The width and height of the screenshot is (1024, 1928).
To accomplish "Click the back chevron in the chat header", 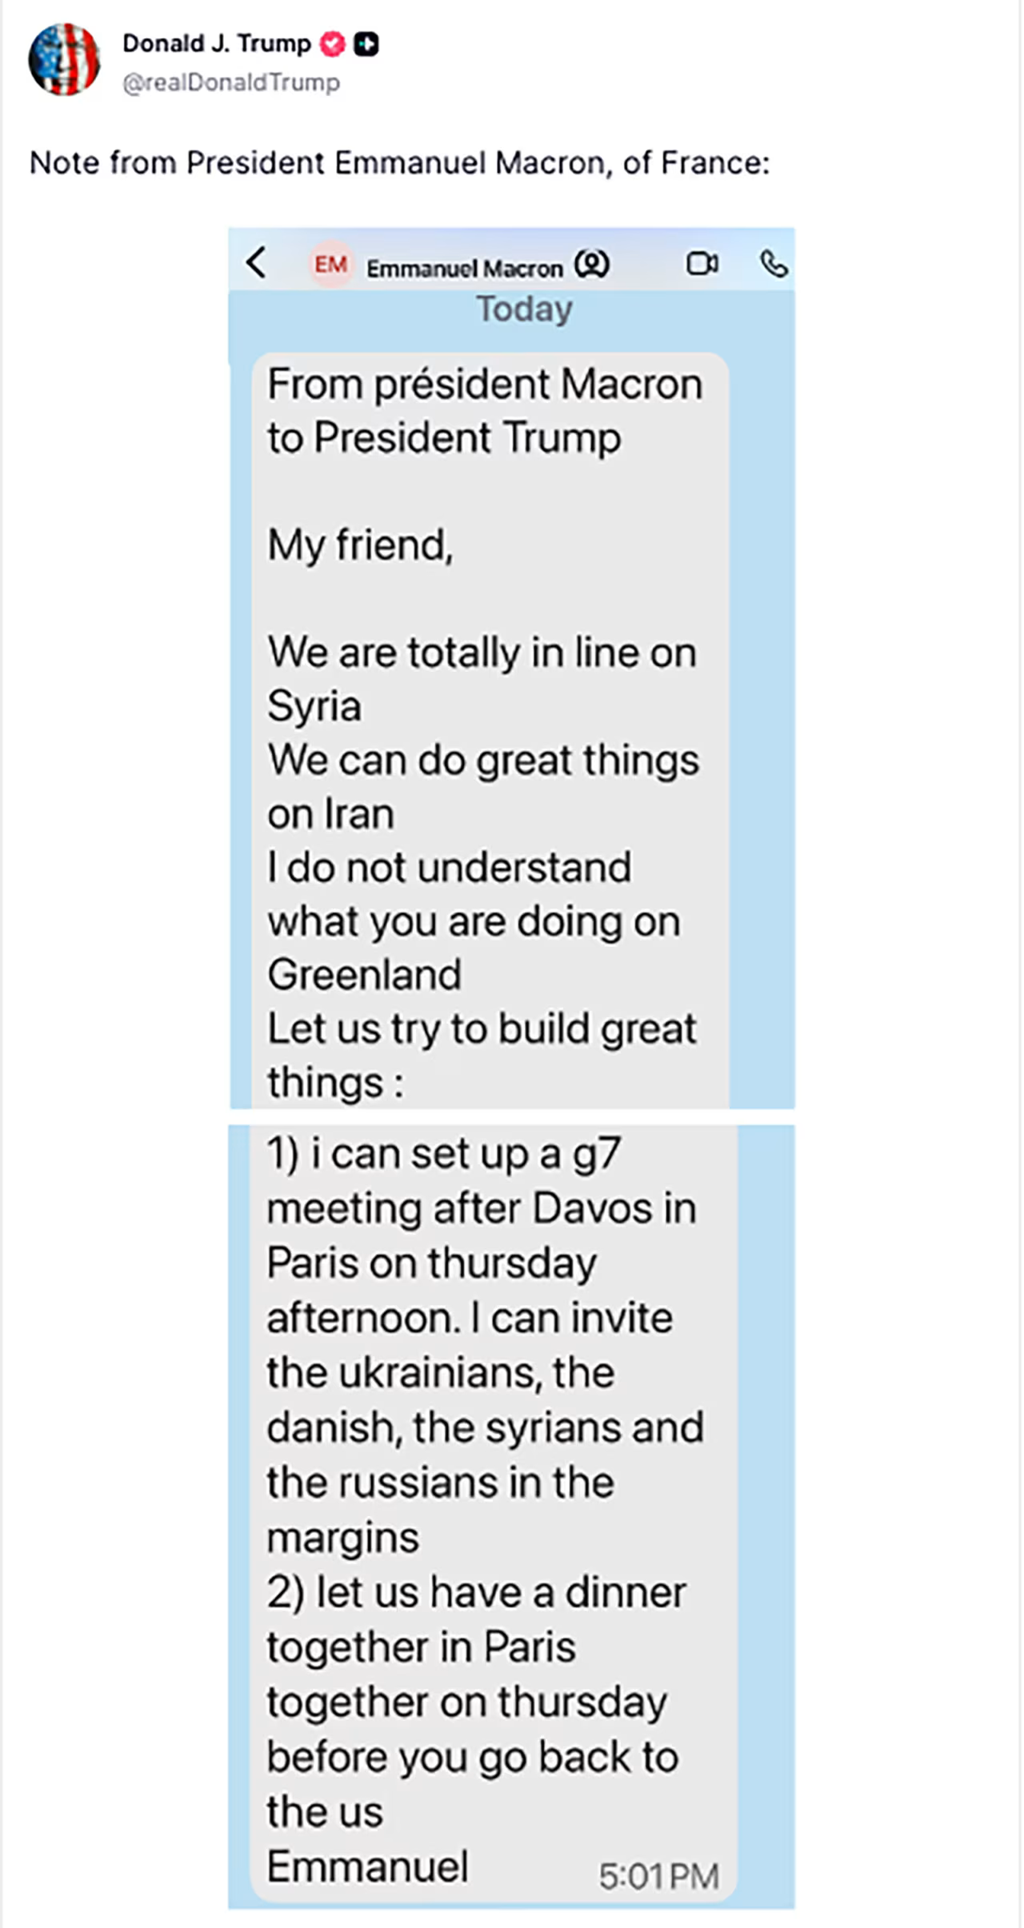I will pos(257,263).
